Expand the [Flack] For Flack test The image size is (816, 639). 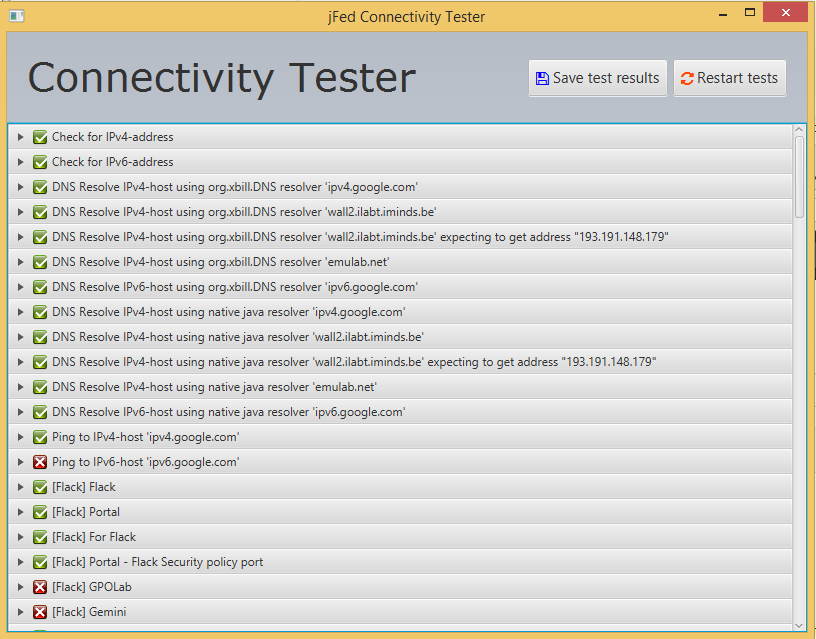pos(20,536)
